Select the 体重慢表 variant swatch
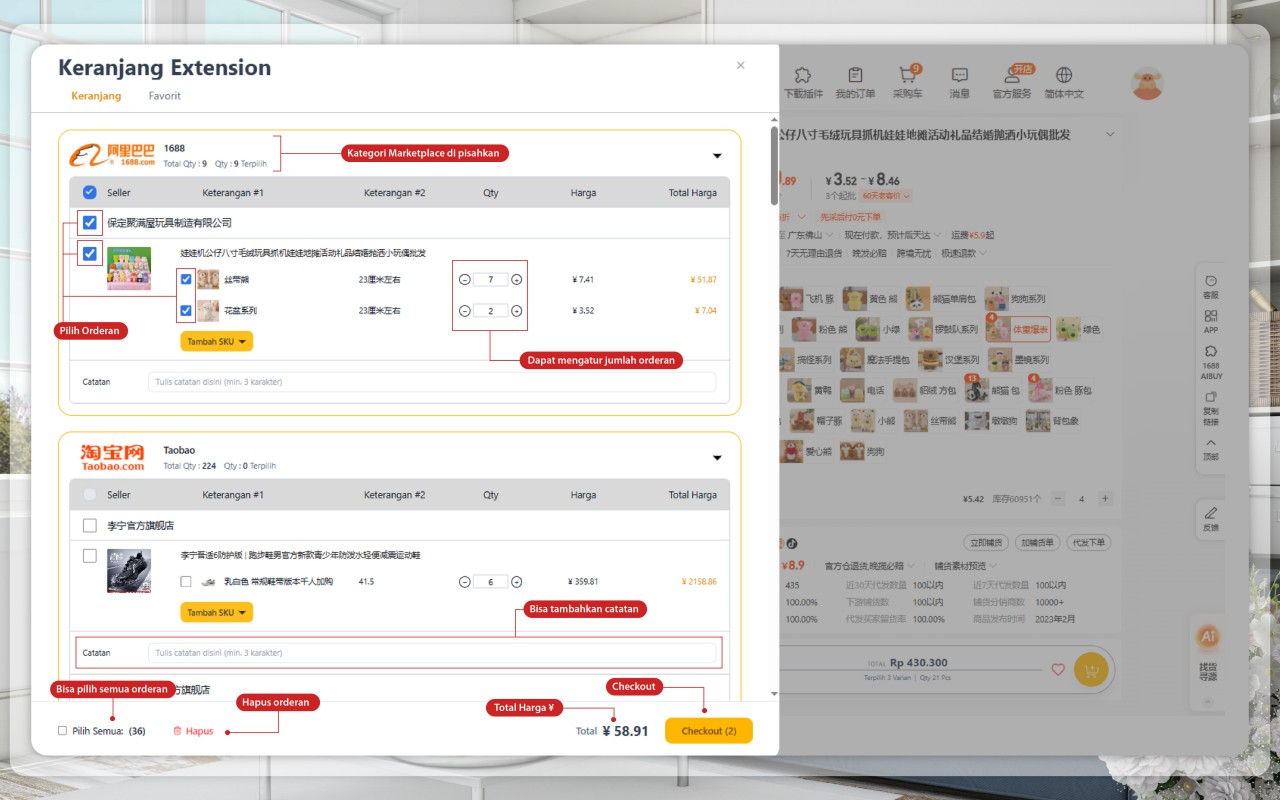This screenshot has width=1280, height=800. coord(1018,329)
